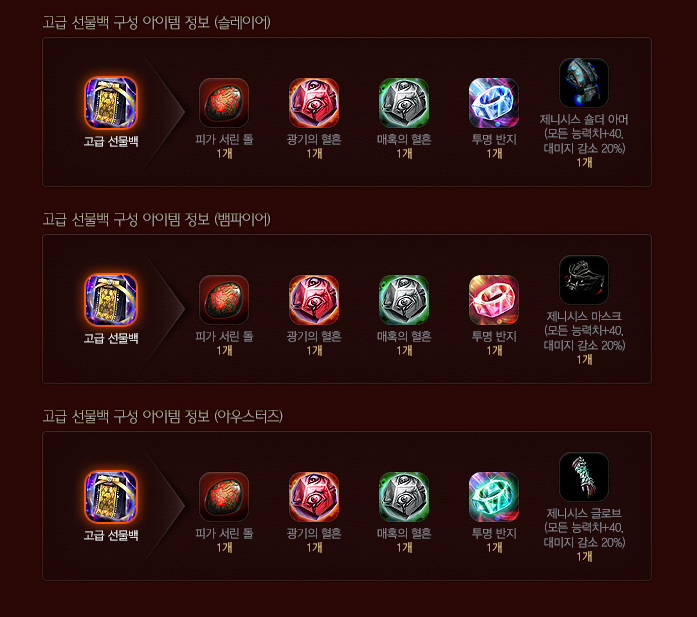The image size is (697, 617).
Task: Click the 피가 서린 돌 icon in the 아우스터즈 row
Action: click(224, 497)
